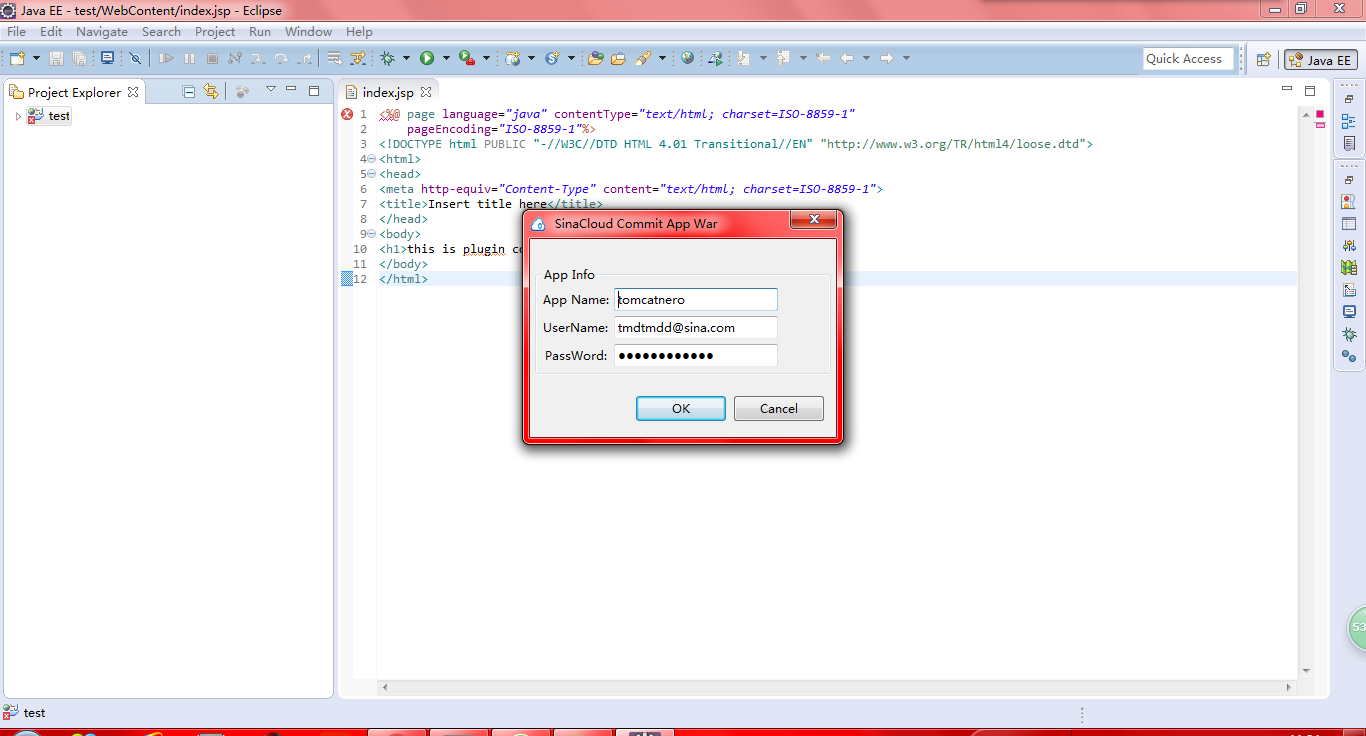Open the Breakpoints view side icon
Screen dimensions: 1366x736
pos(1349,356)
